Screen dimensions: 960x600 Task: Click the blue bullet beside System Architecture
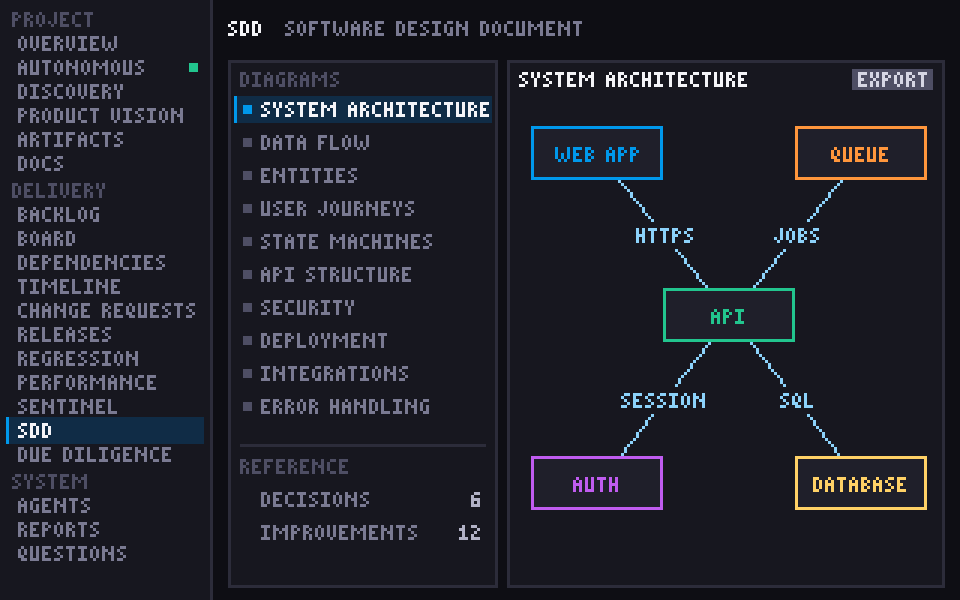point(247,110)
